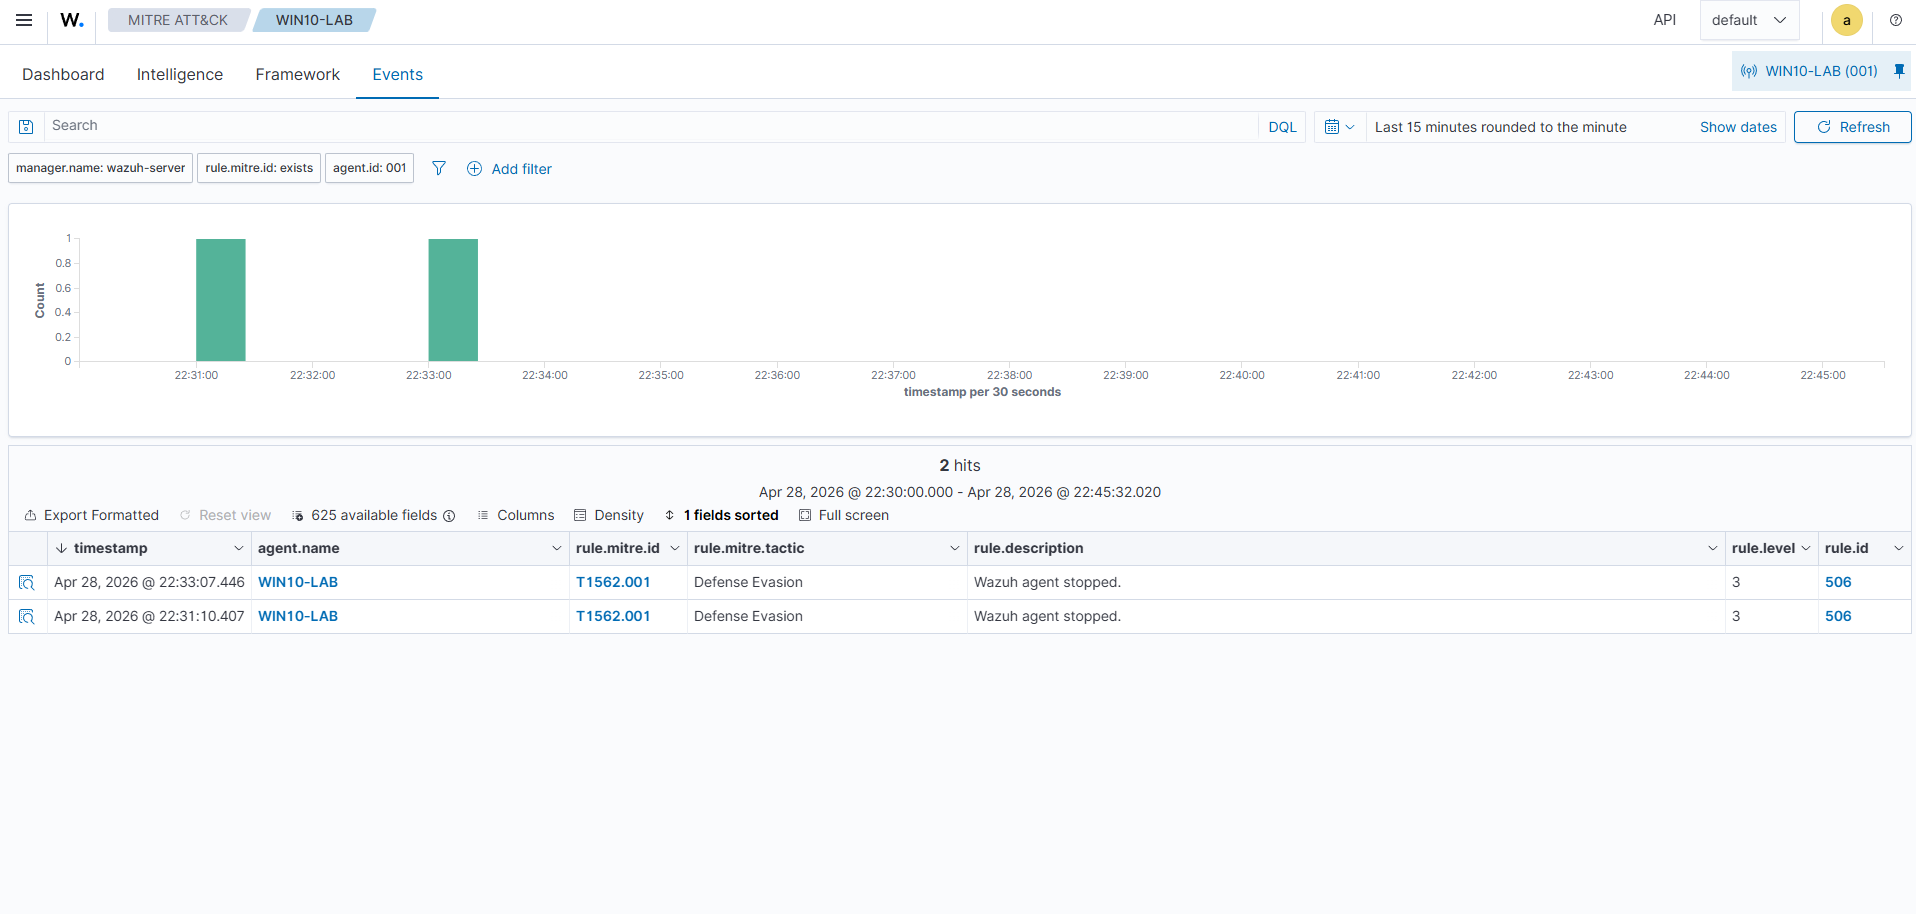Expand rule.id column header options
Image resolution: width=1916 pixels, height=914 pixels.
click(1899, 548)
